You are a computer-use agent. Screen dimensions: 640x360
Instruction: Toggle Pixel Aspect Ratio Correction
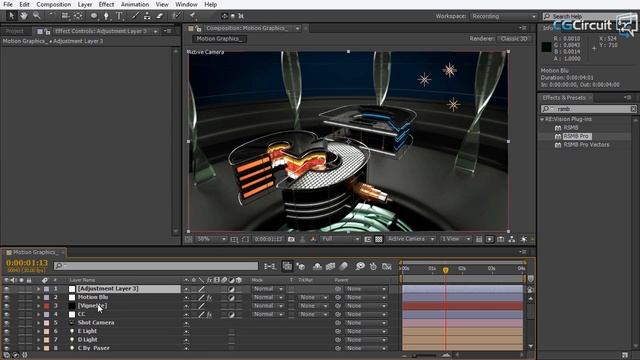point(479,239)
